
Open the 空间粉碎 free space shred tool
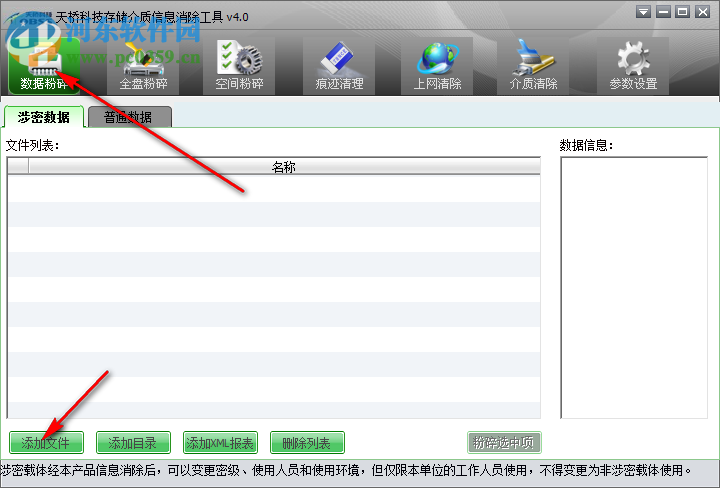coord(239,66)
